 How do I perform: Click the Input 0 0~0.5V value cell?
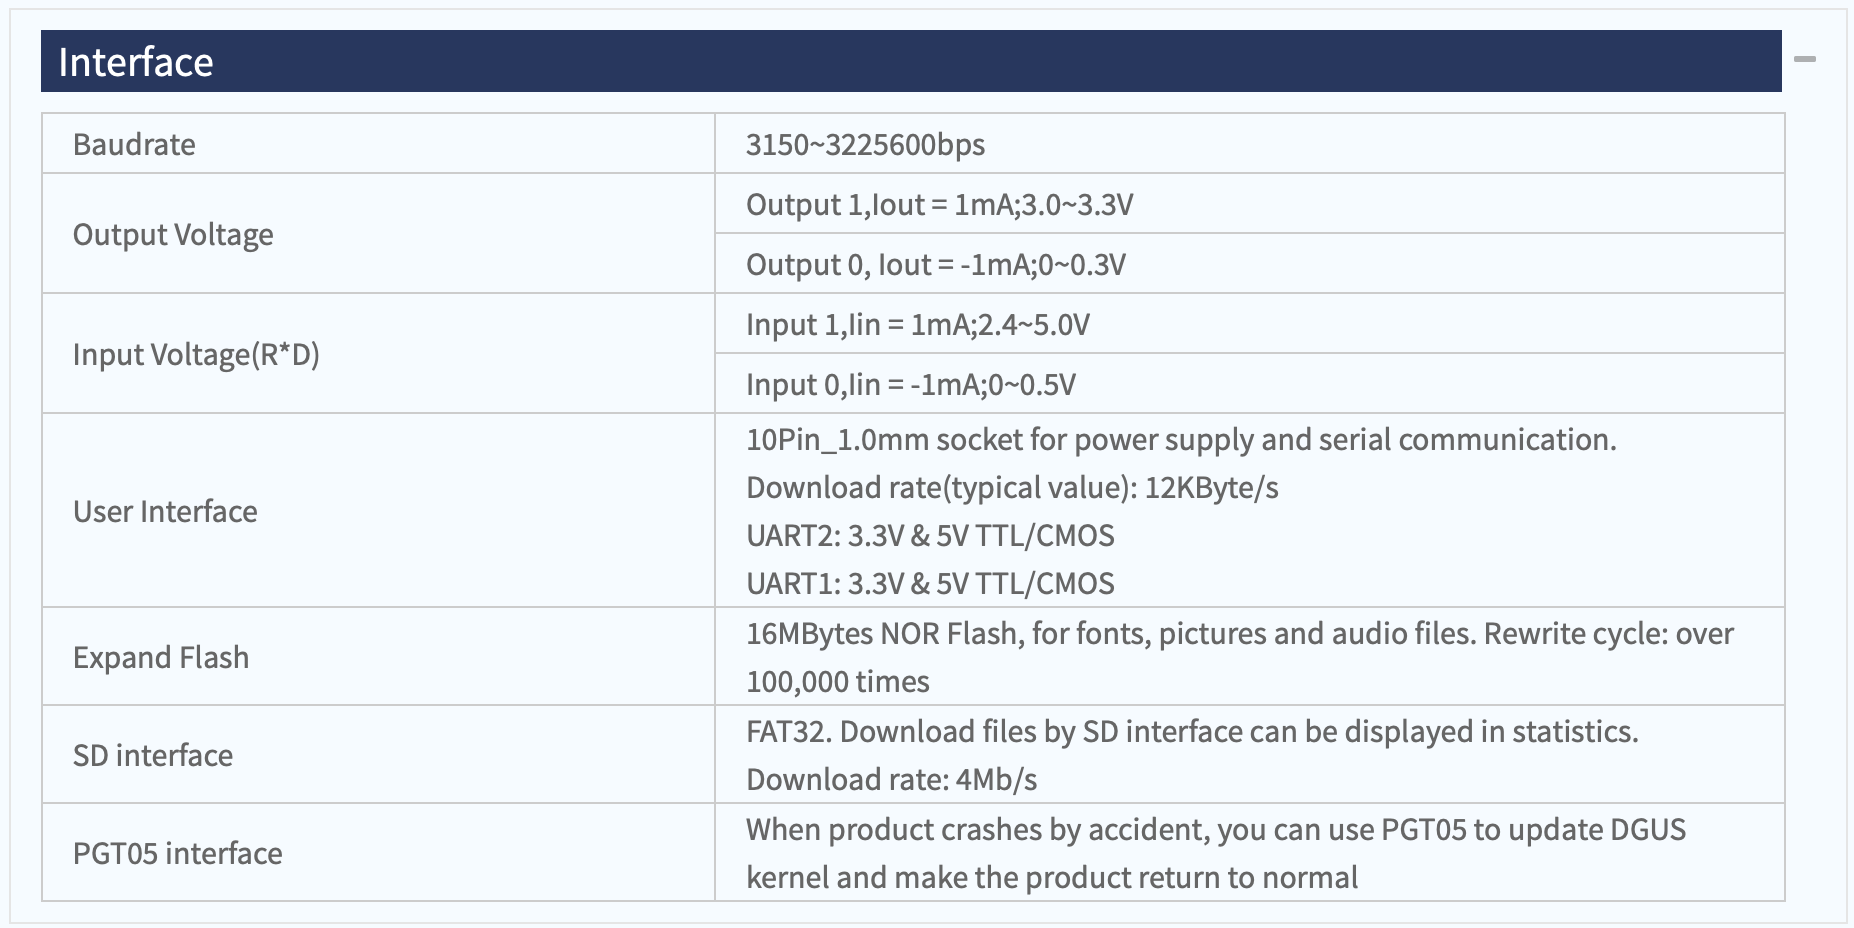coord(910,384)
